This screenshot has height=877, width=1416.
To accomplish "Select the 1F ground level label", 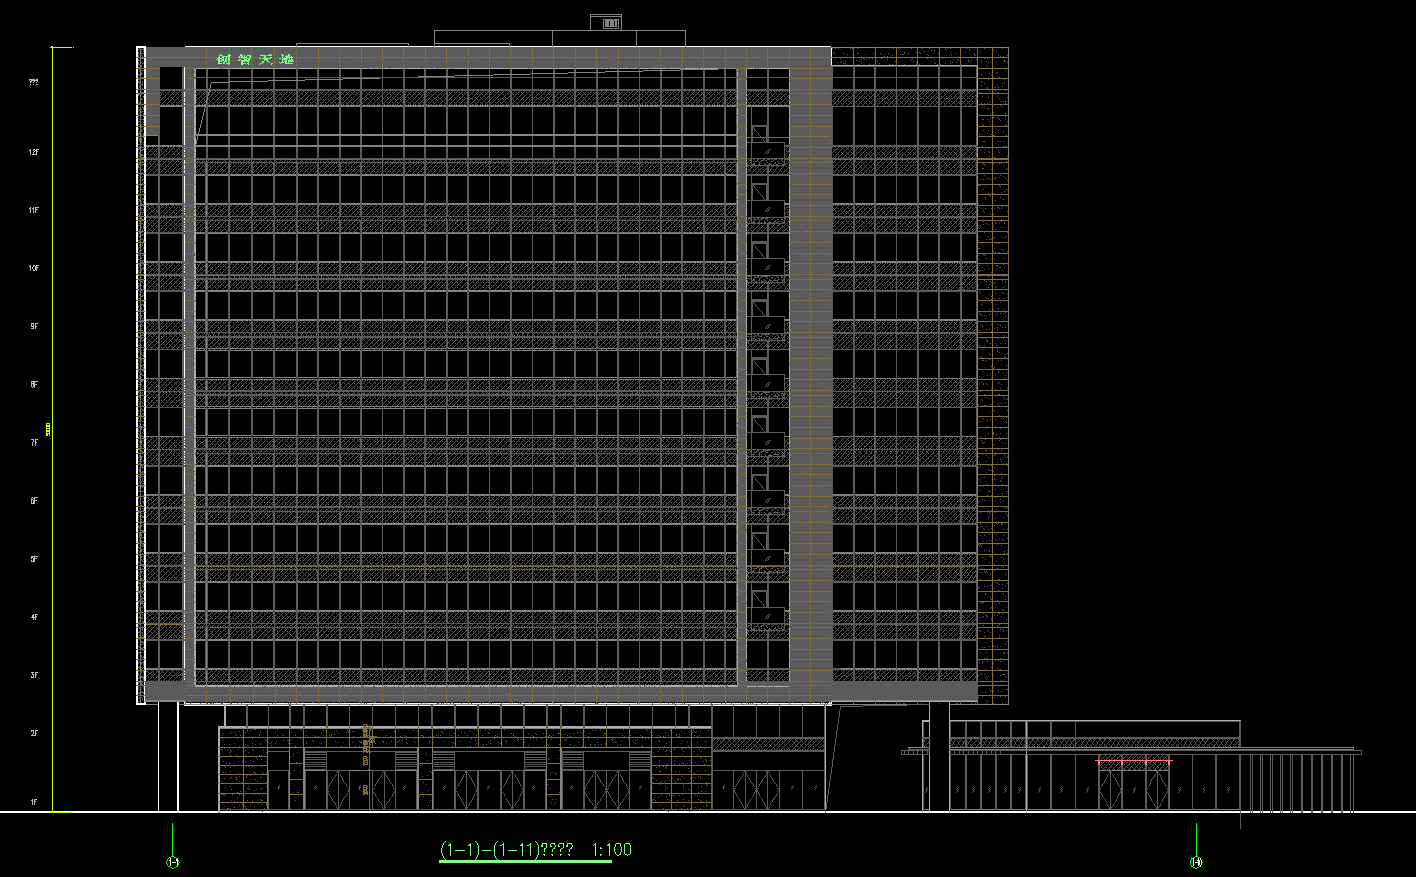I will coord(34,803).
